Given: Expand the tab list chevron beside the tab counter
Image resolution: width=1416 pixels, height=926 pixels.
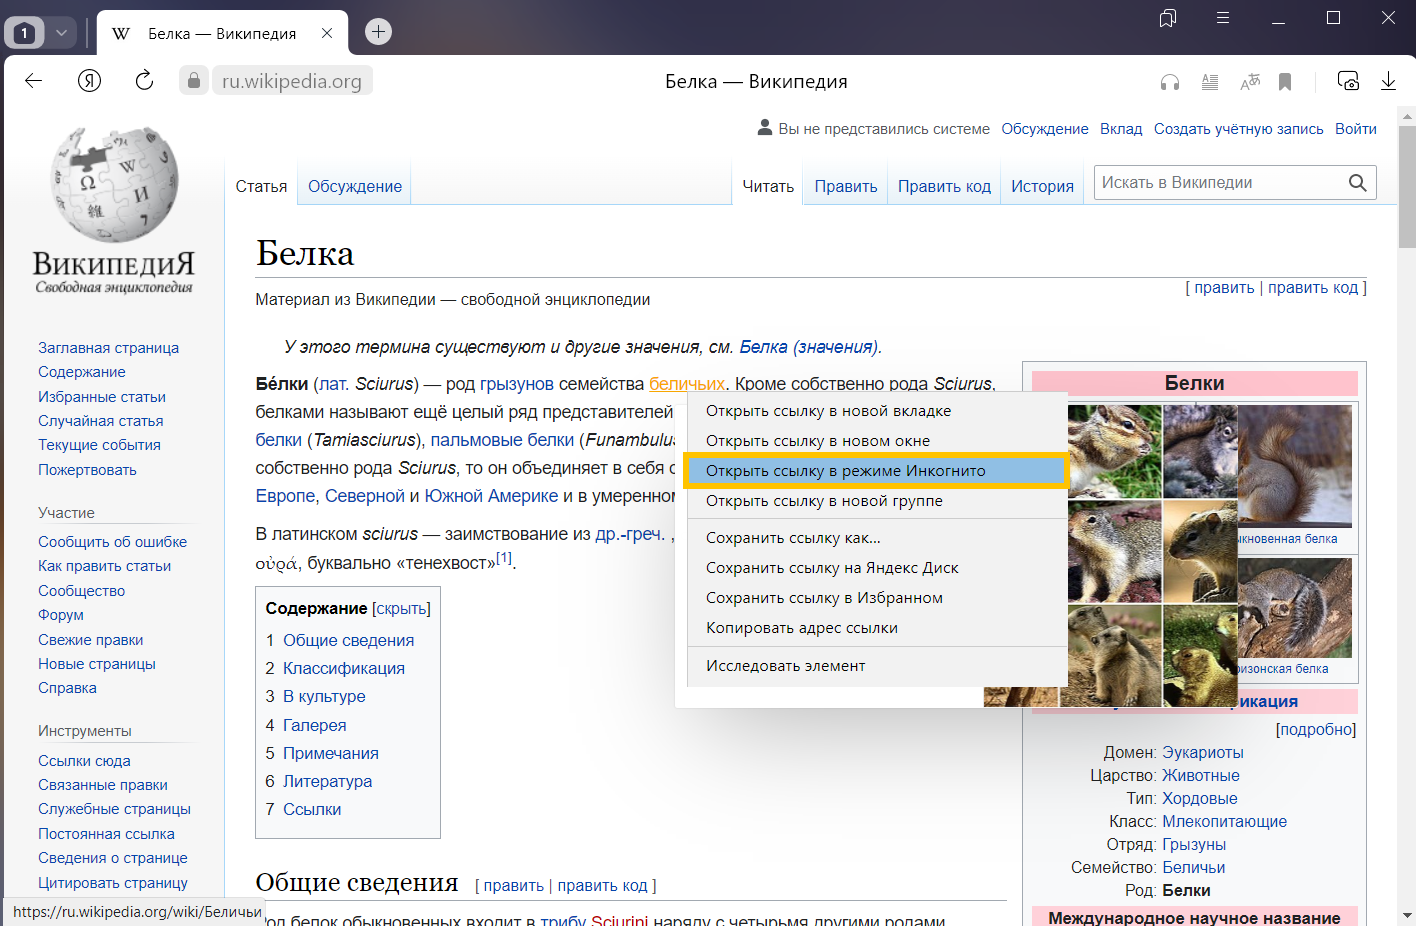Looking at the screenshot, I should (x=61, y=33).
